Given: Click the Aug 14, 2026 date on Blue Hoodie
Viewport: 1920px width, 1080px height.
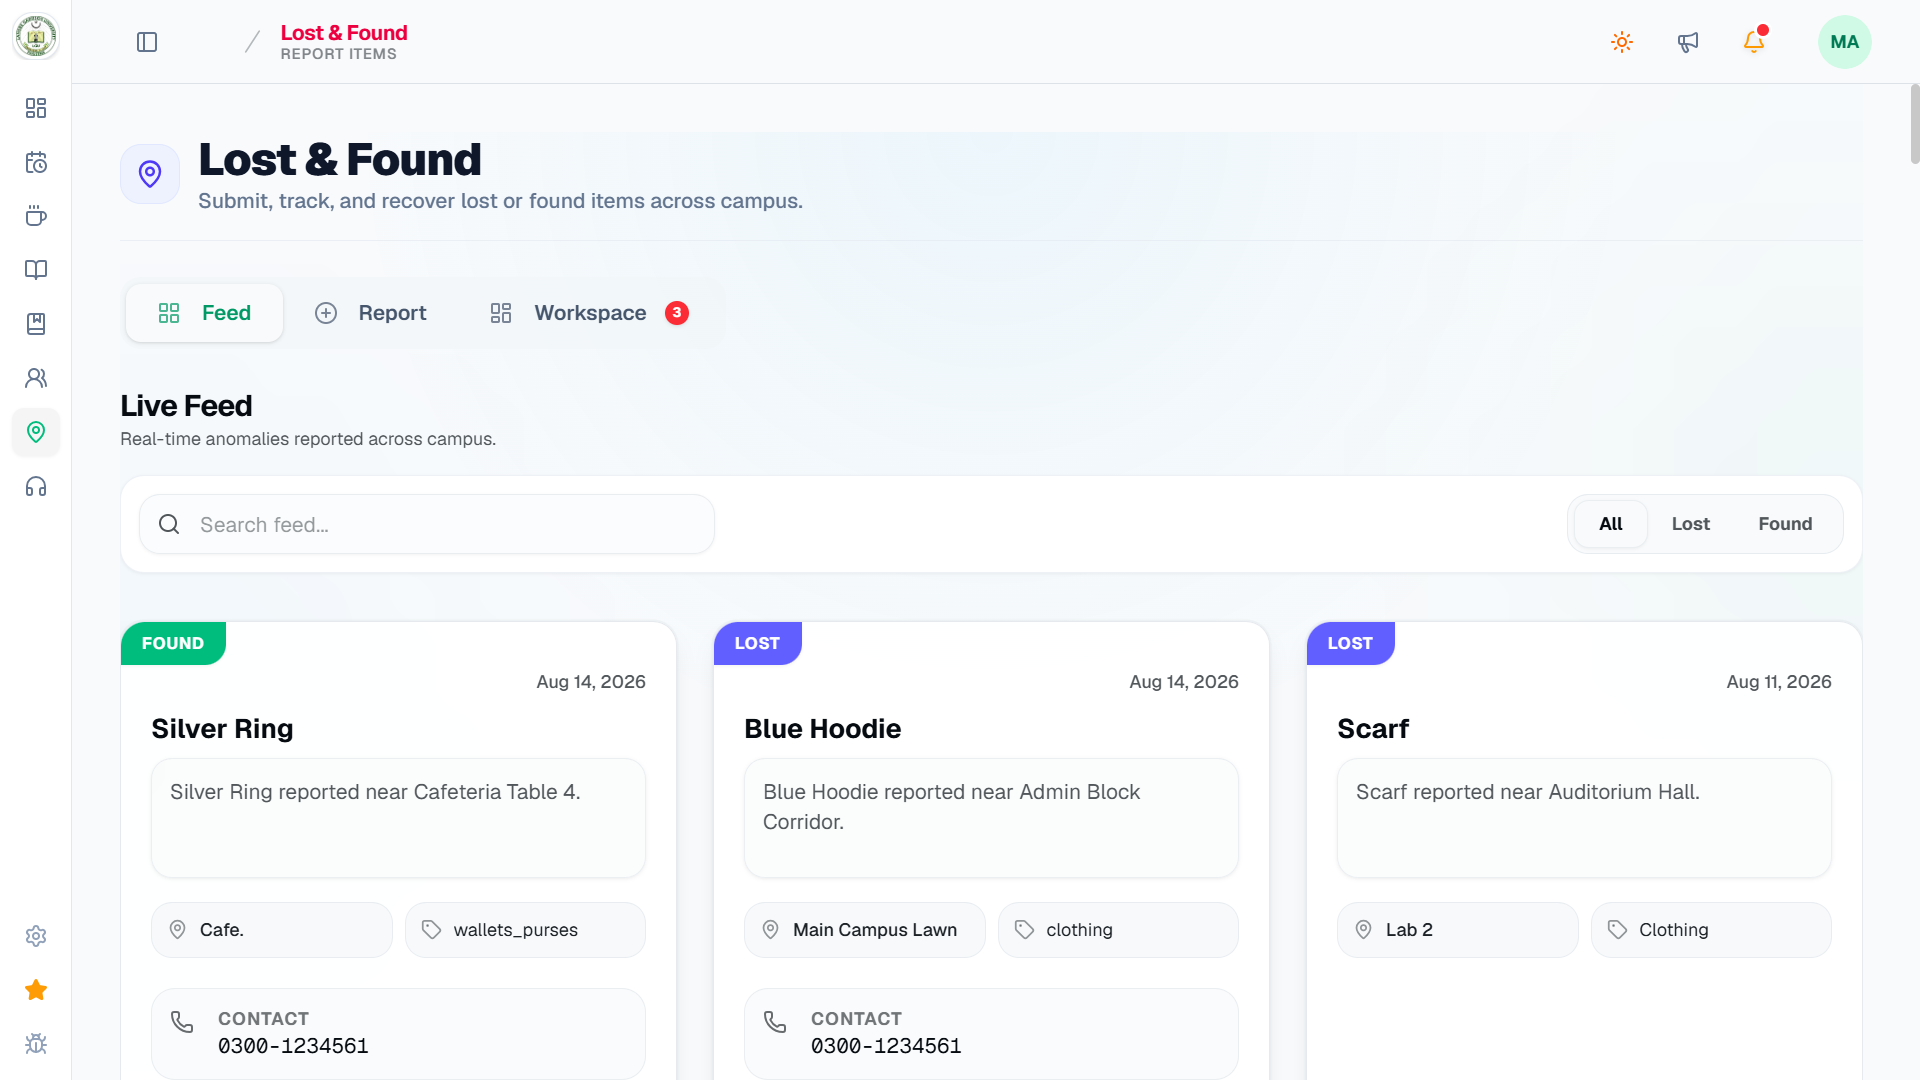Looking at the screenshot, I should point(1184,682).
